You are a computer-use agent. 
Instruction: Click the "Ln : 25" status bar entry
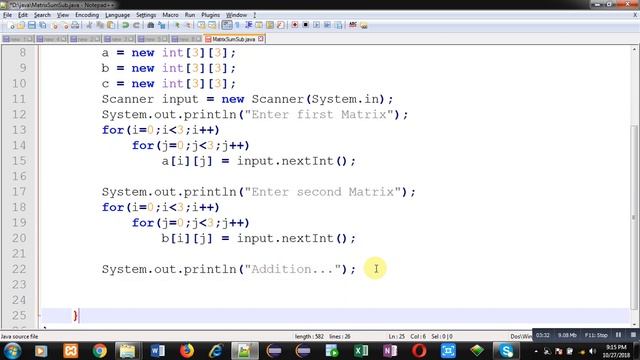[396, 337]
